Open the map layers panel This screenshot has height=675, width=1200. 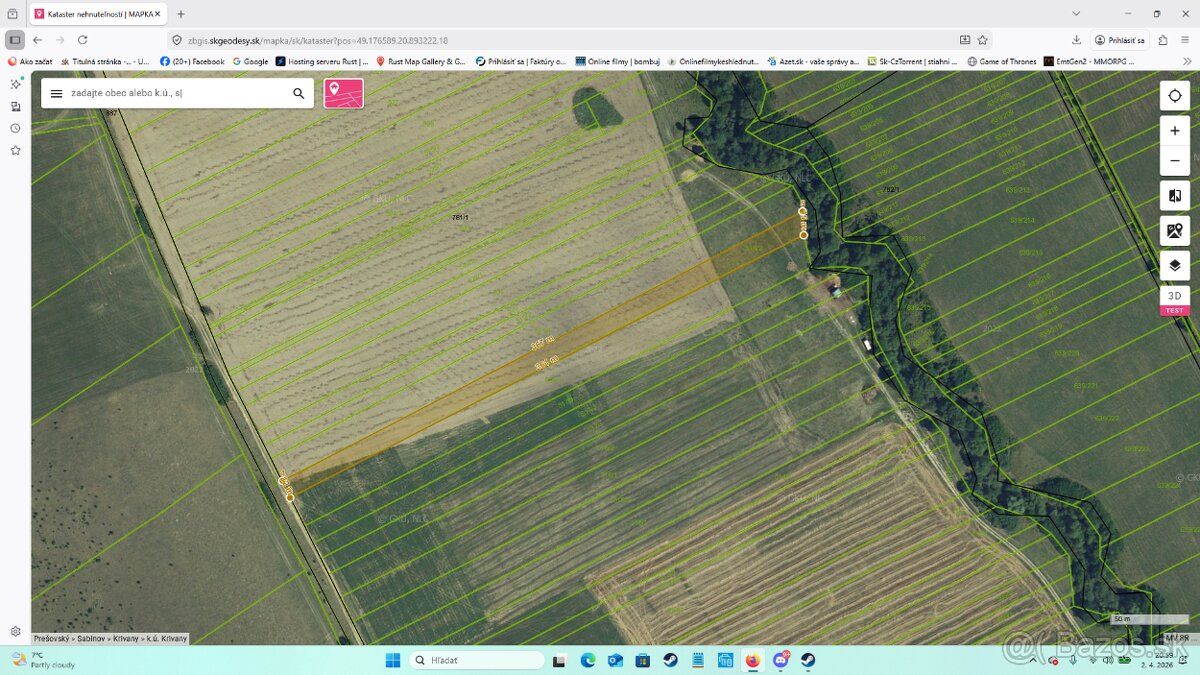(1175, 266)
